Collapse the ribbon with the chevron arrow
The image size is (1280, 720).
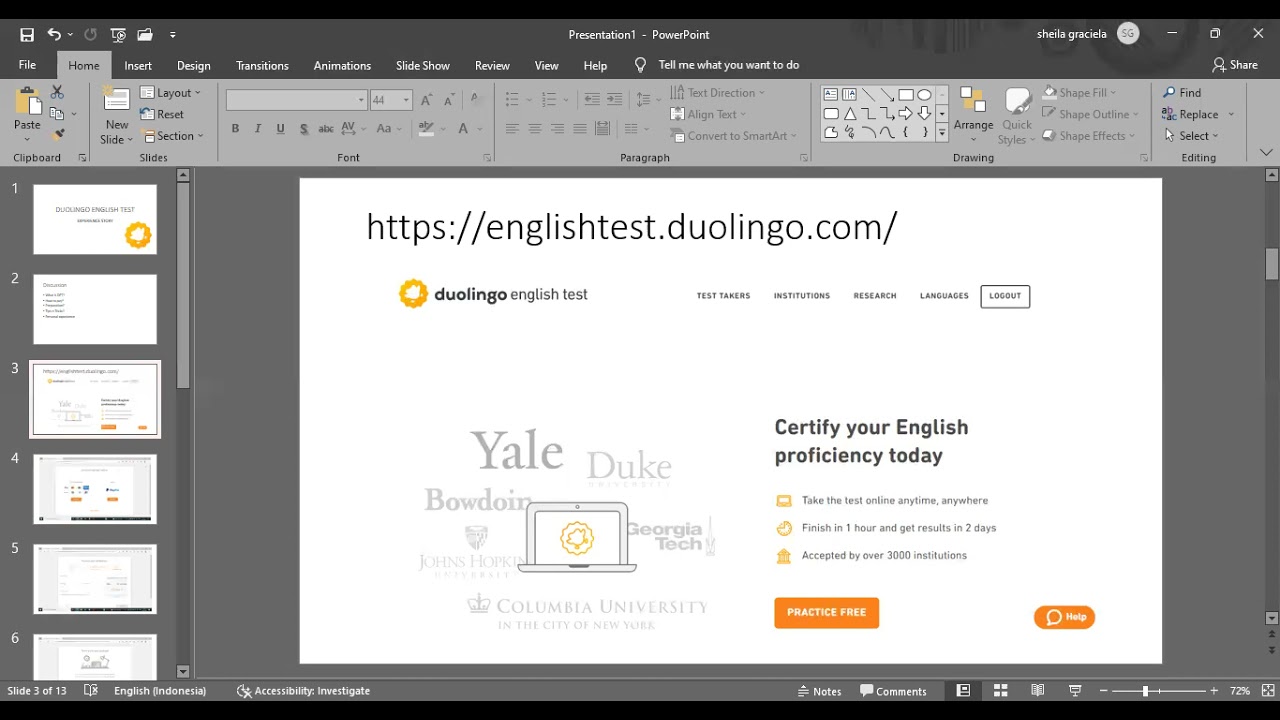tap(1266, 153)
